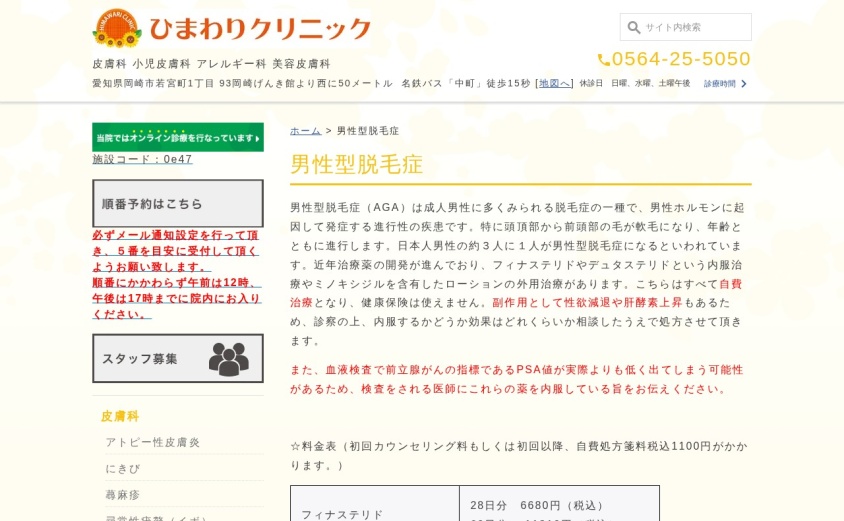
Task: Click 皮膚科 小児皮膚科 departments tagline
Action: (x=211, y=64)
